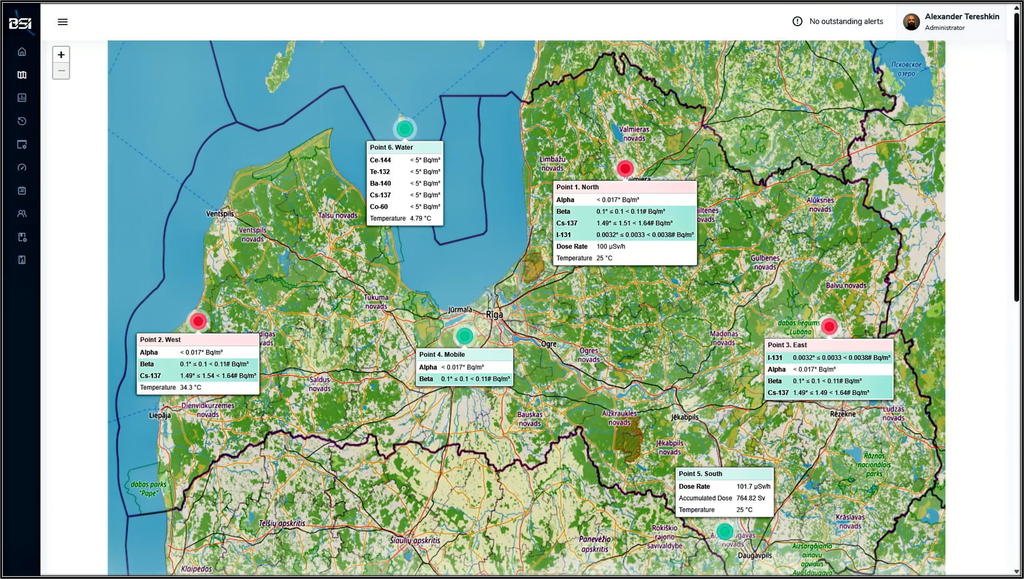Open the History clock icon in sidebar
The width and height of the screenshot is (1024, 579).
coord(22,121)
